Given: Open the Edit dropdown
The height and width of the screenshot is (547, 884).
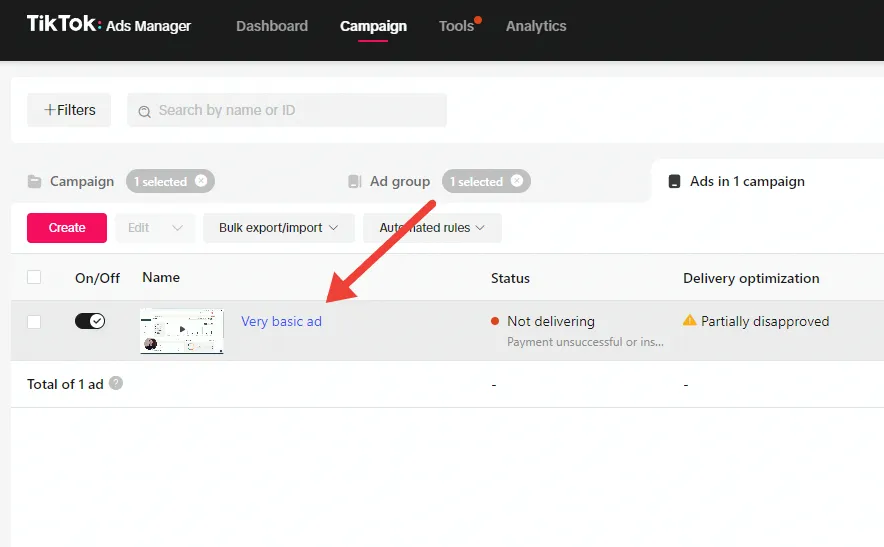Looking at the screenshot, I should coord(155,228).
